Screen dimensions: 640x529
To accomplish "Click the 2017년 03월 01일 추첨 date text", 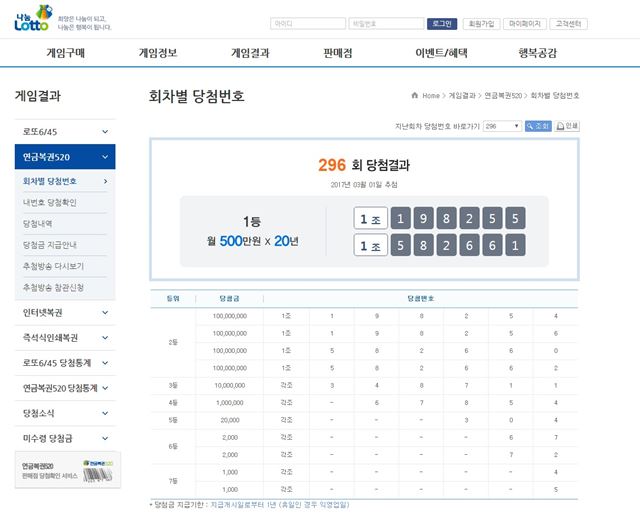I will click(364, 184).
